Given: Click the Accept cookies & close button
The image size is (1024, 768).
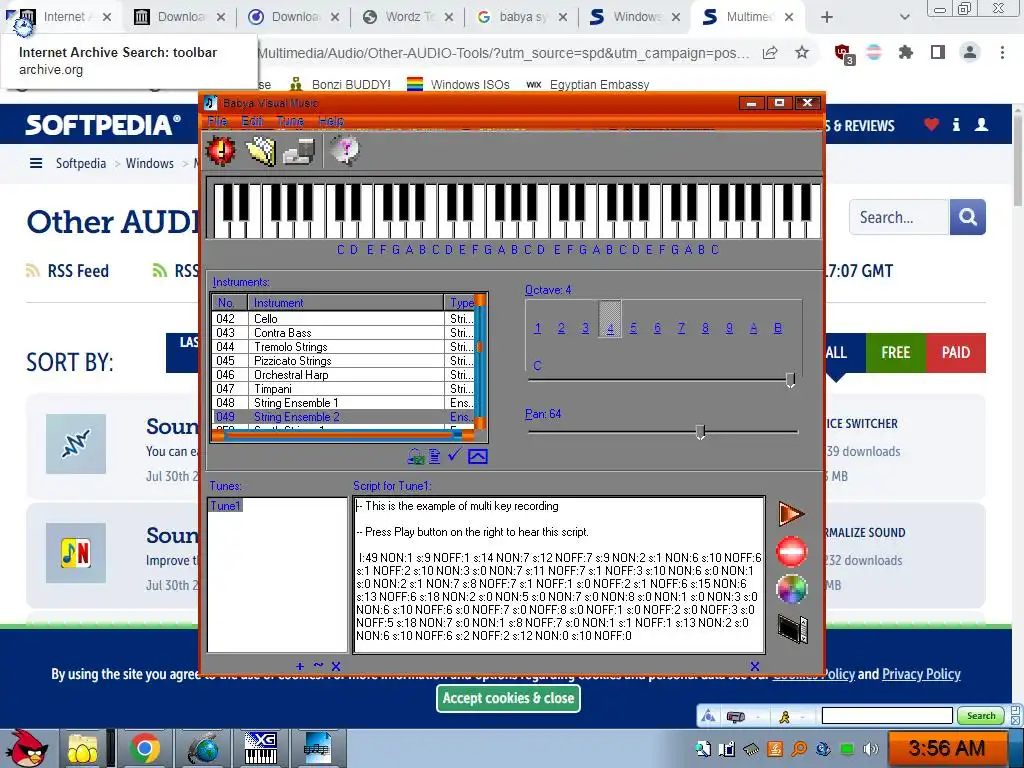Looking at the screenshot, I should point(508,698).
